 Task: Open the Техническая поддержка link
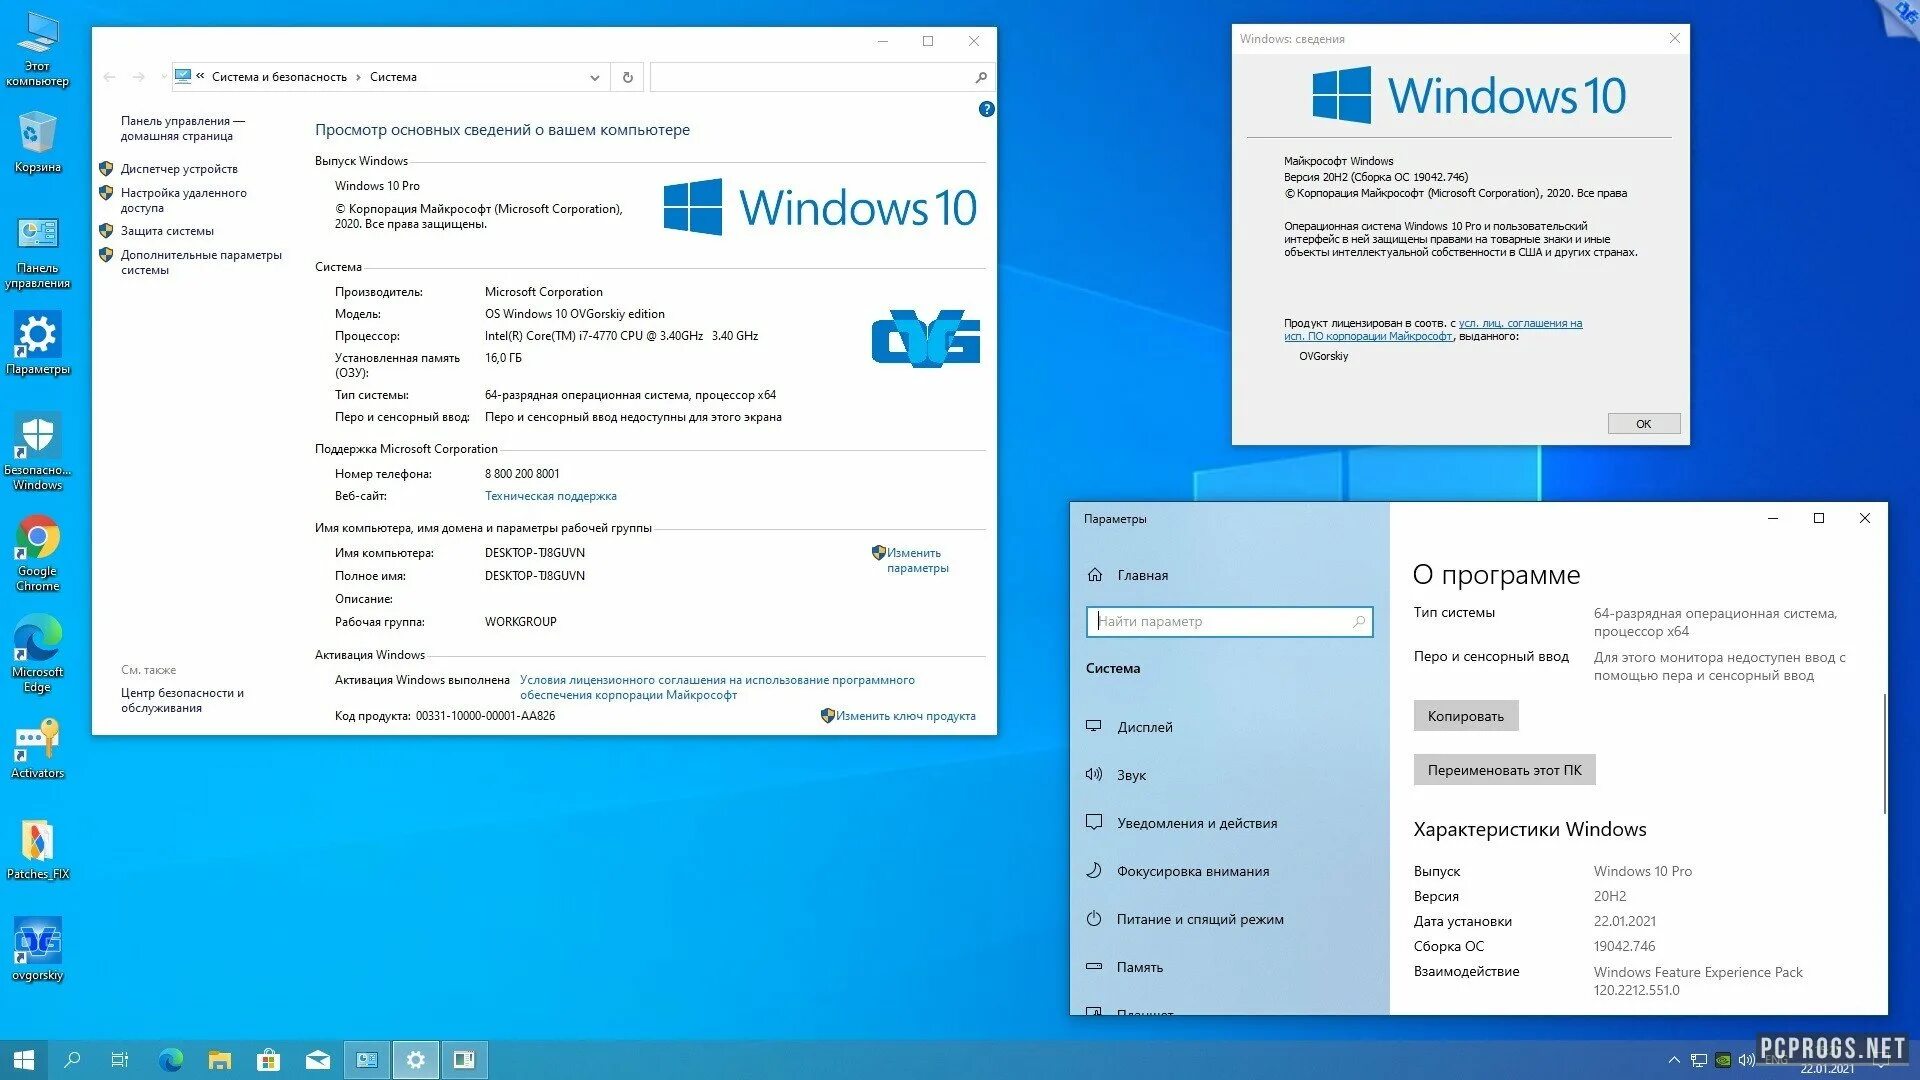click(550, 496)
